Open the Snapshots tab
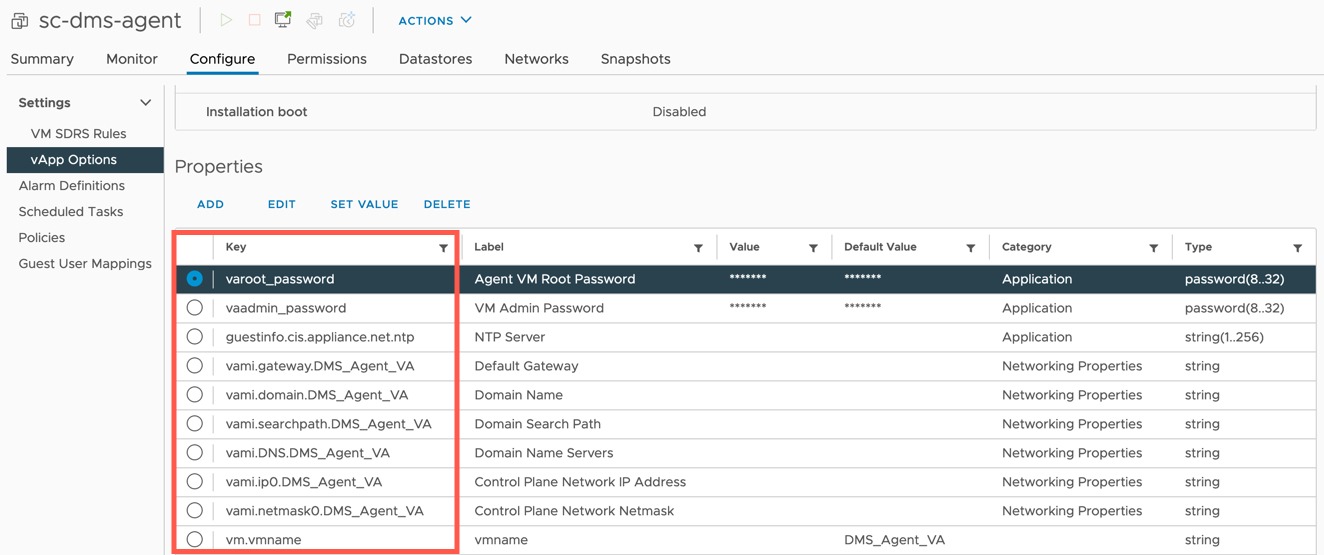This screenshot has height=555, width=1324. click(x=635, y=59)
